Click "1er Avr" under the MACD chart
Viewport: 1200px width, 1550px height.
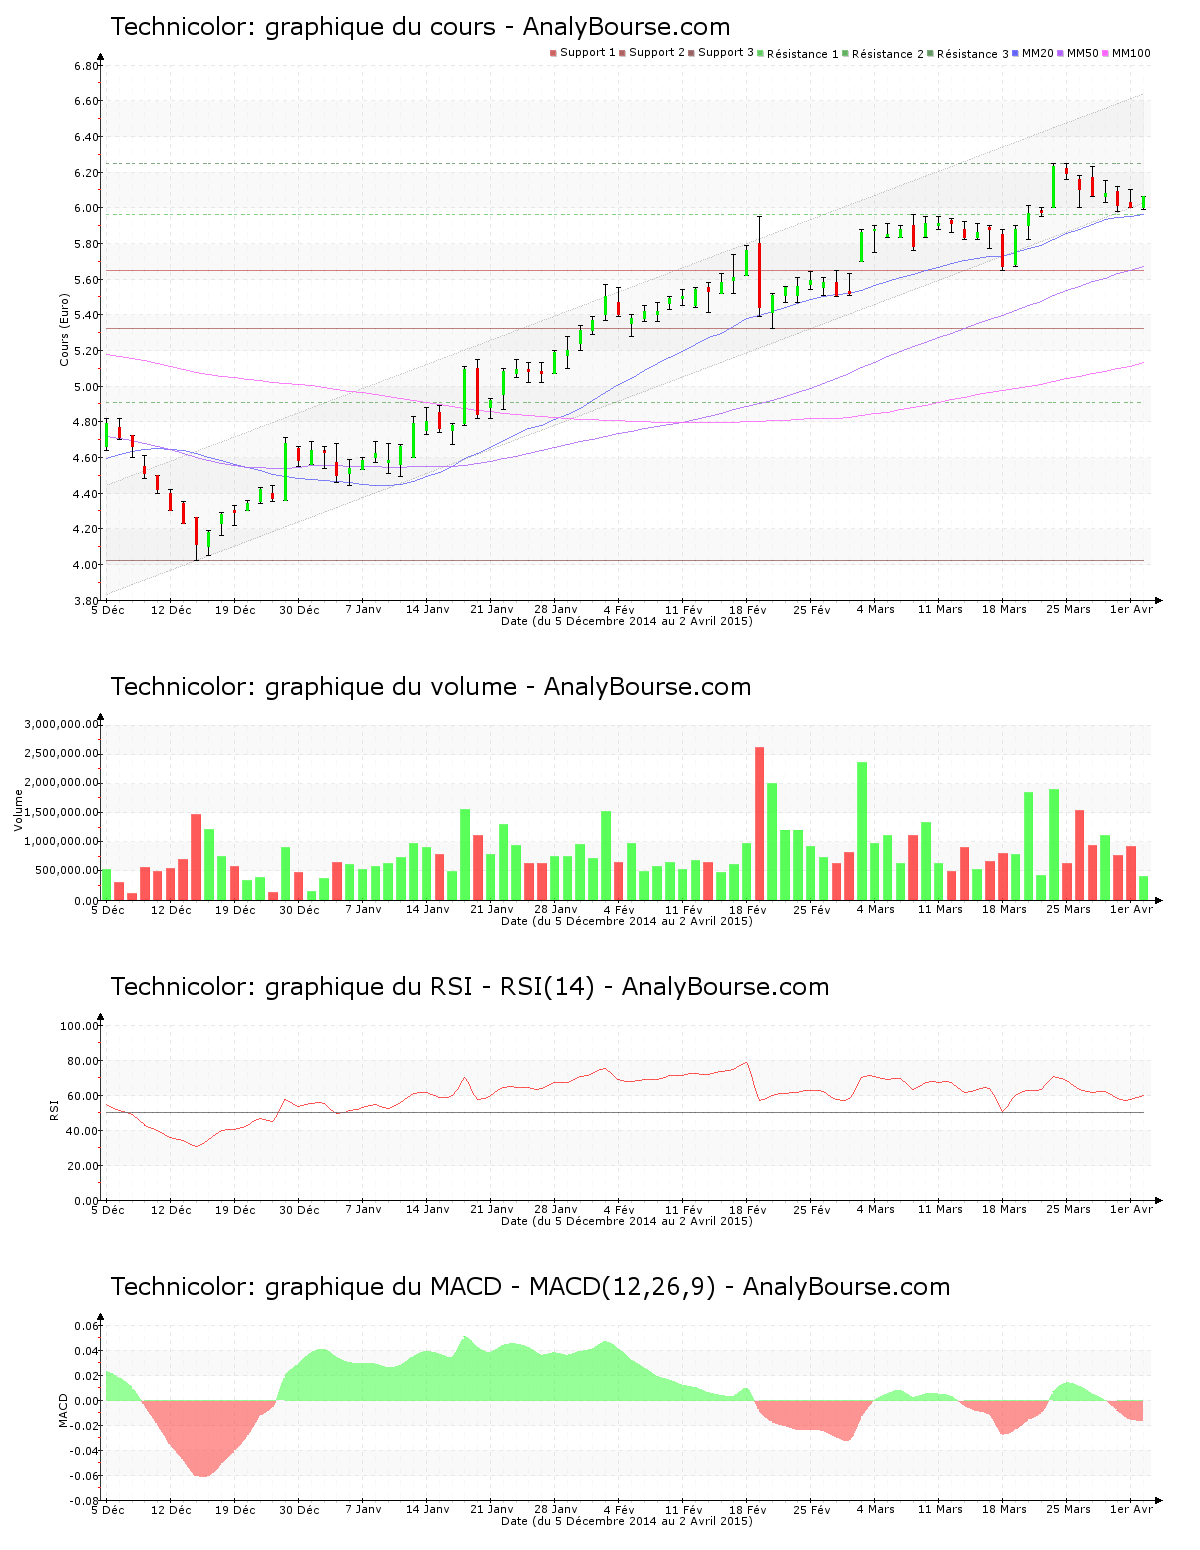[x=1131, y=1510]
